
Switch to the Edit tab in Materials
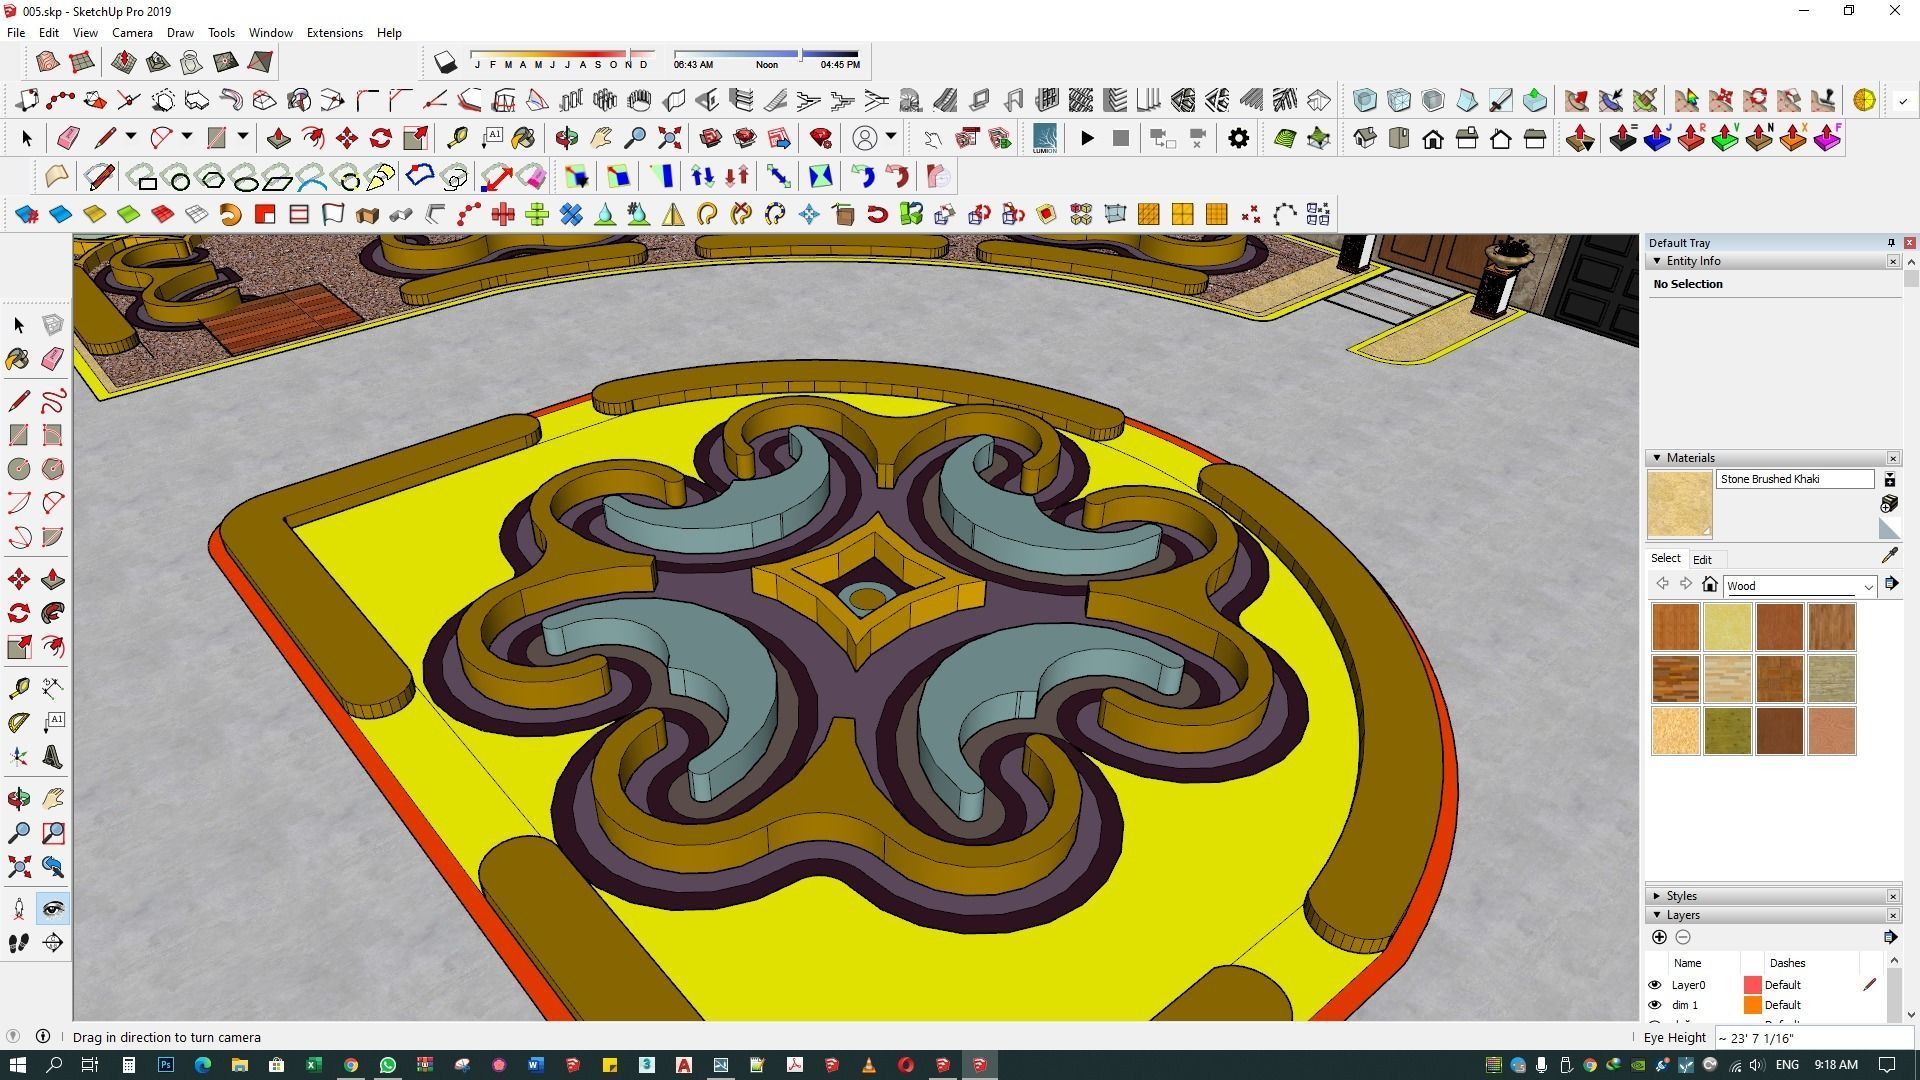coord(1702,560)
